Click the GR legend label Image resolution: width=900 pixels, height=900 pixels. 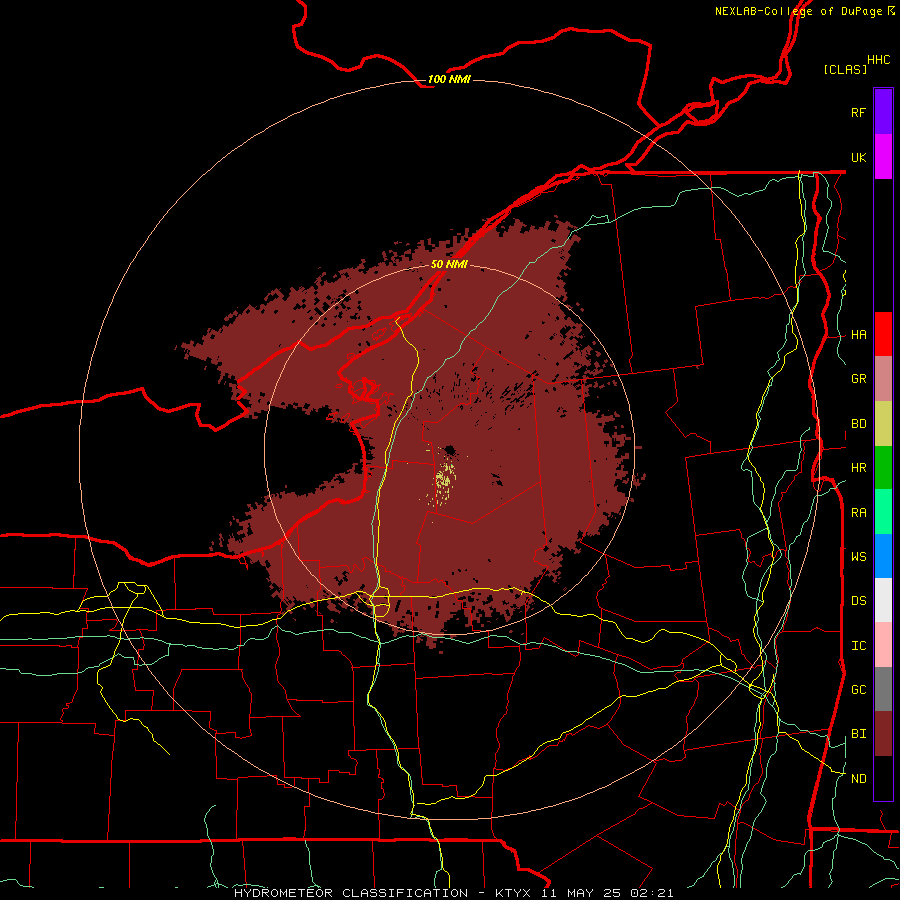coord(859,379)
